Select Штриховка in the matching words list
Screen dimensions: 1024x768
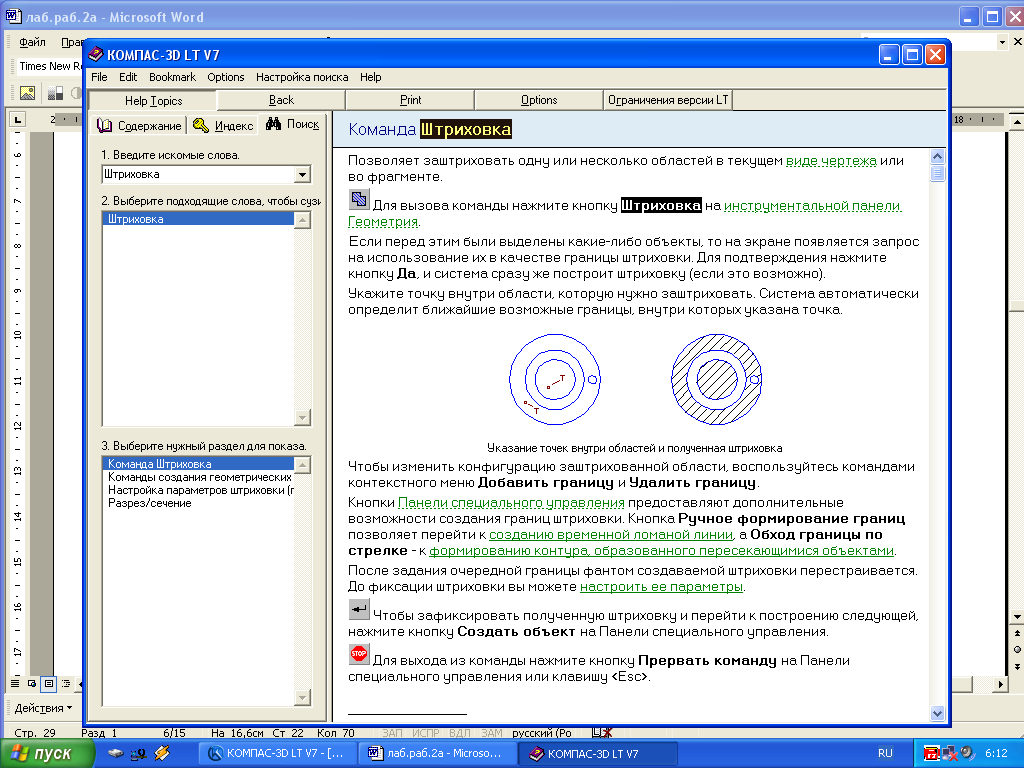click(x=198, y=219)
